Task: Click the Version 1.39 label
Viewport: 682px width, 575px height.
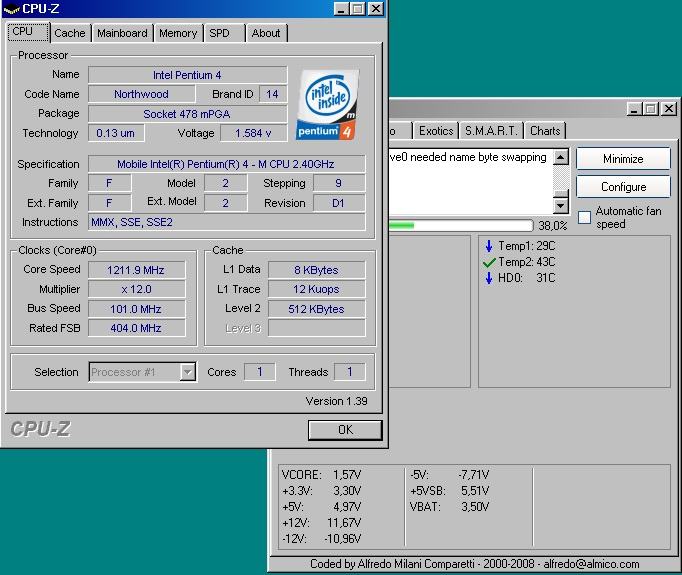Action: (x=336, y=401)
